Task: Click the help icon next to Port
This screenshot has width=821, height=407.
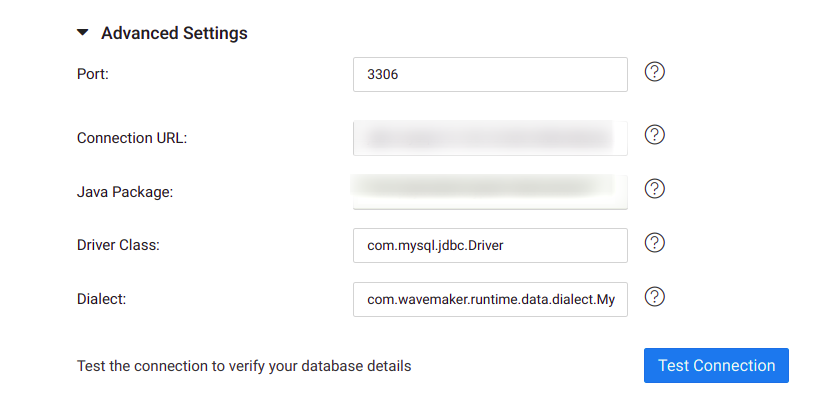Action: [x=655, y=72]
